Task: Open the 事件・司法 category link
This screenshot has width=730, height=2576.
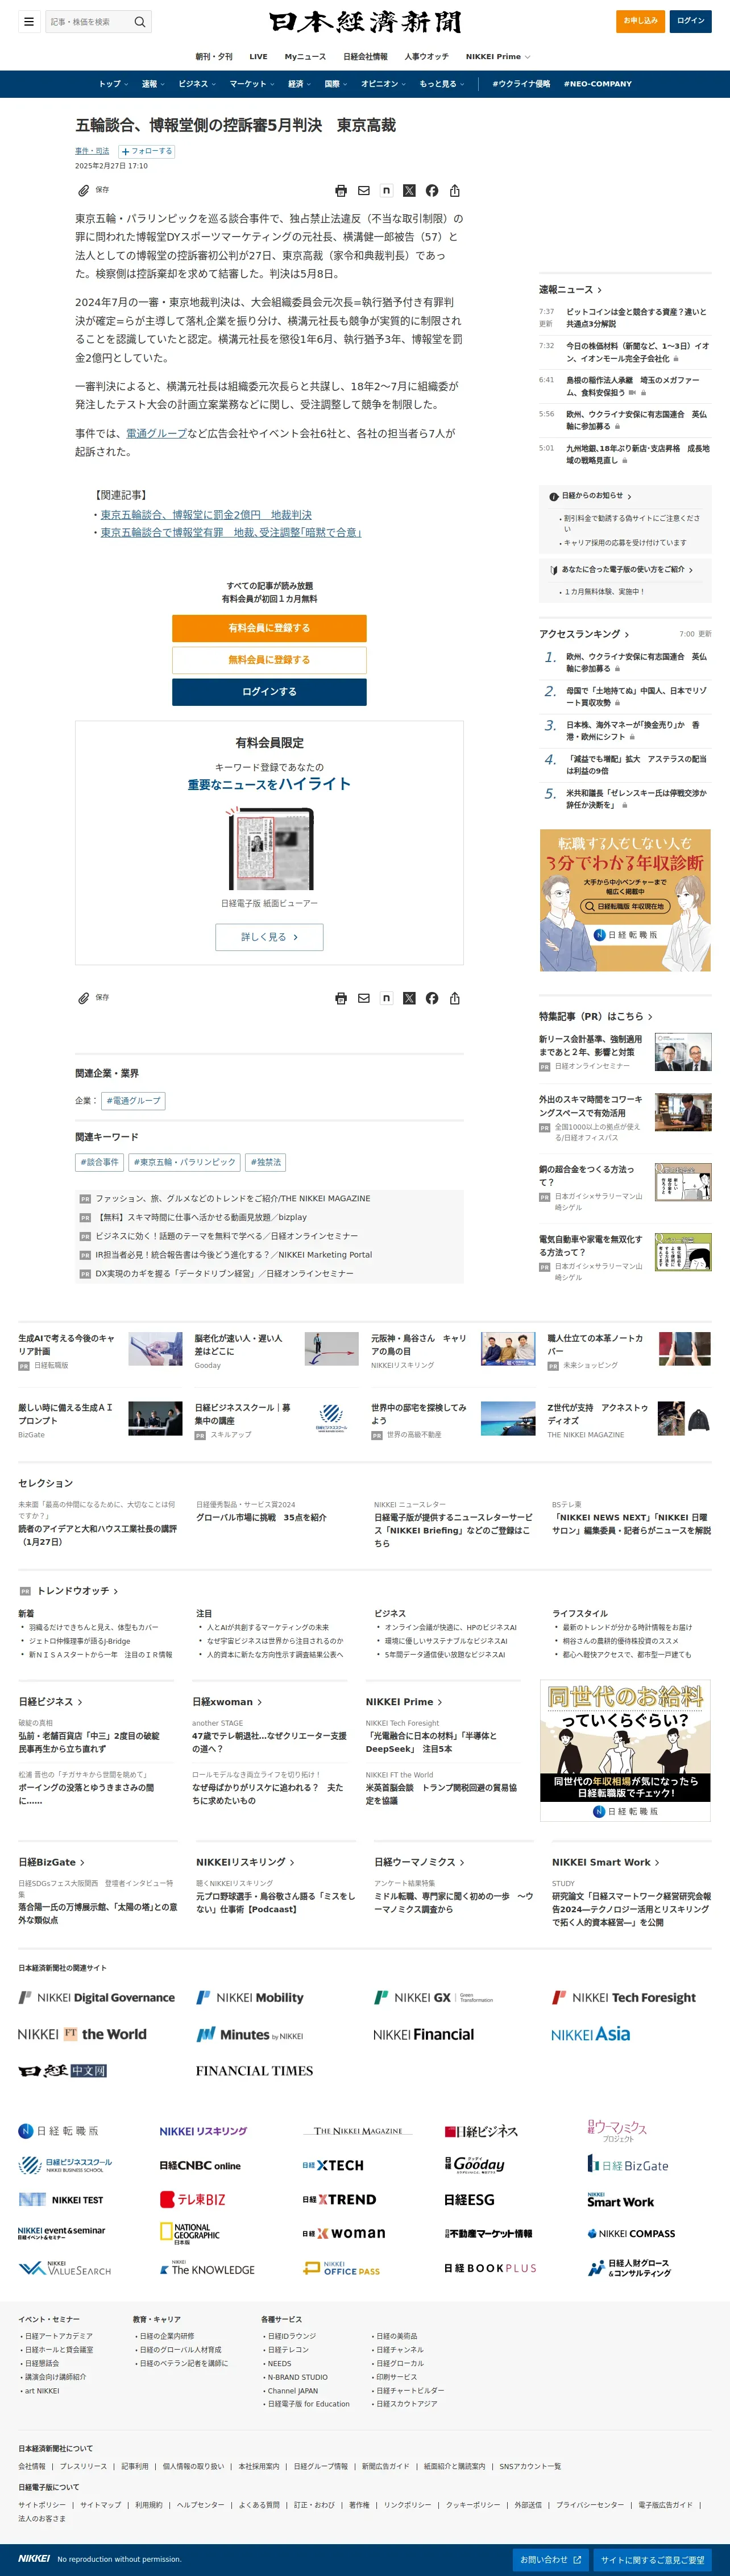Action: (x=92, y=151)
